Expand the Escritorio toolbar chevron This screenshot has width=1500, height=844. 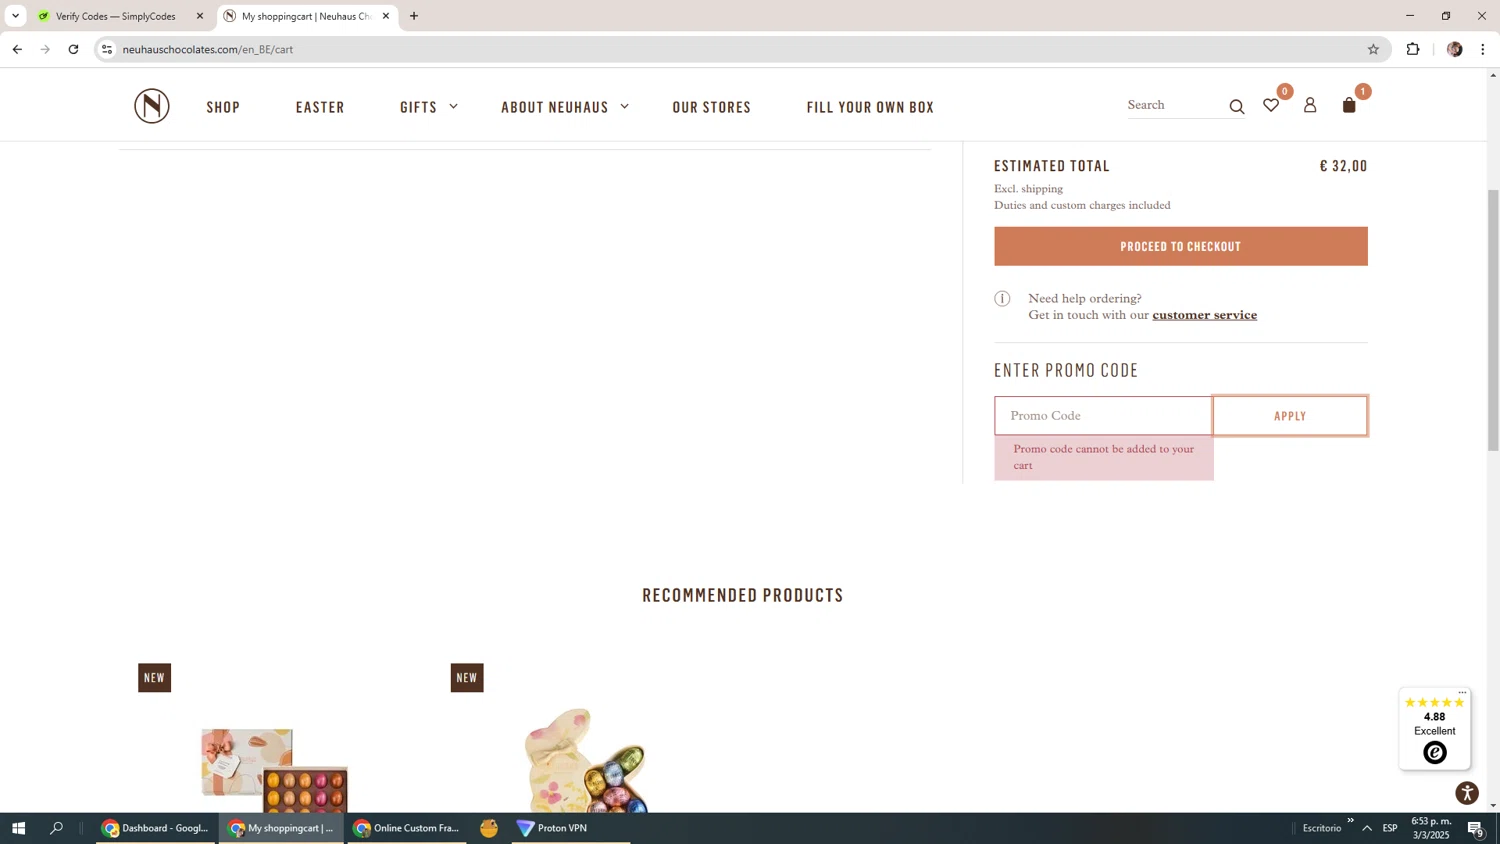click(x=1350, y=821)
